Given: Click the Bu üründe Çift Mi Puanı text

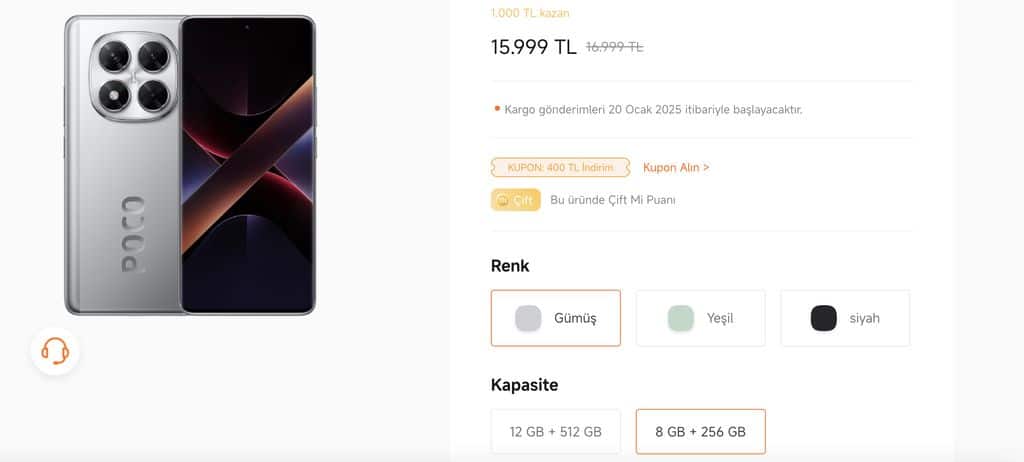Looking at the screenshot, I should 613,200.
